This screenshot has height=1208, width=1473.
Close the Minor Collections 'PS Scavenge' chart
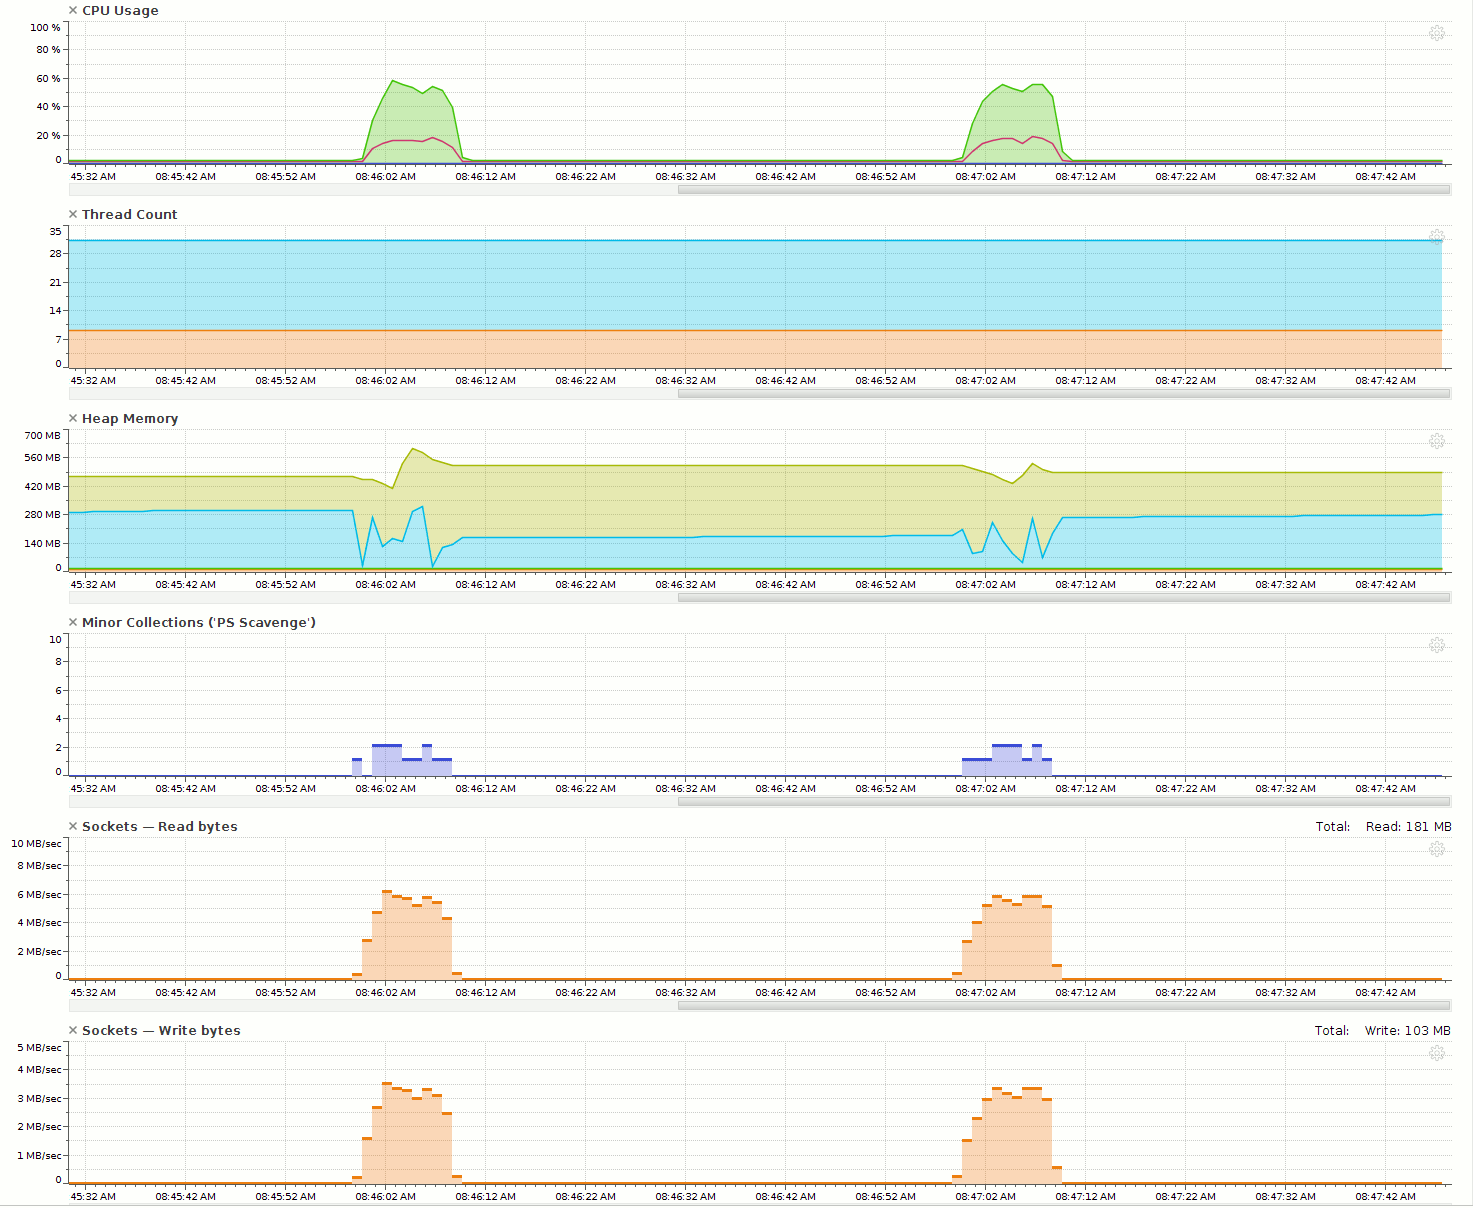73,622
